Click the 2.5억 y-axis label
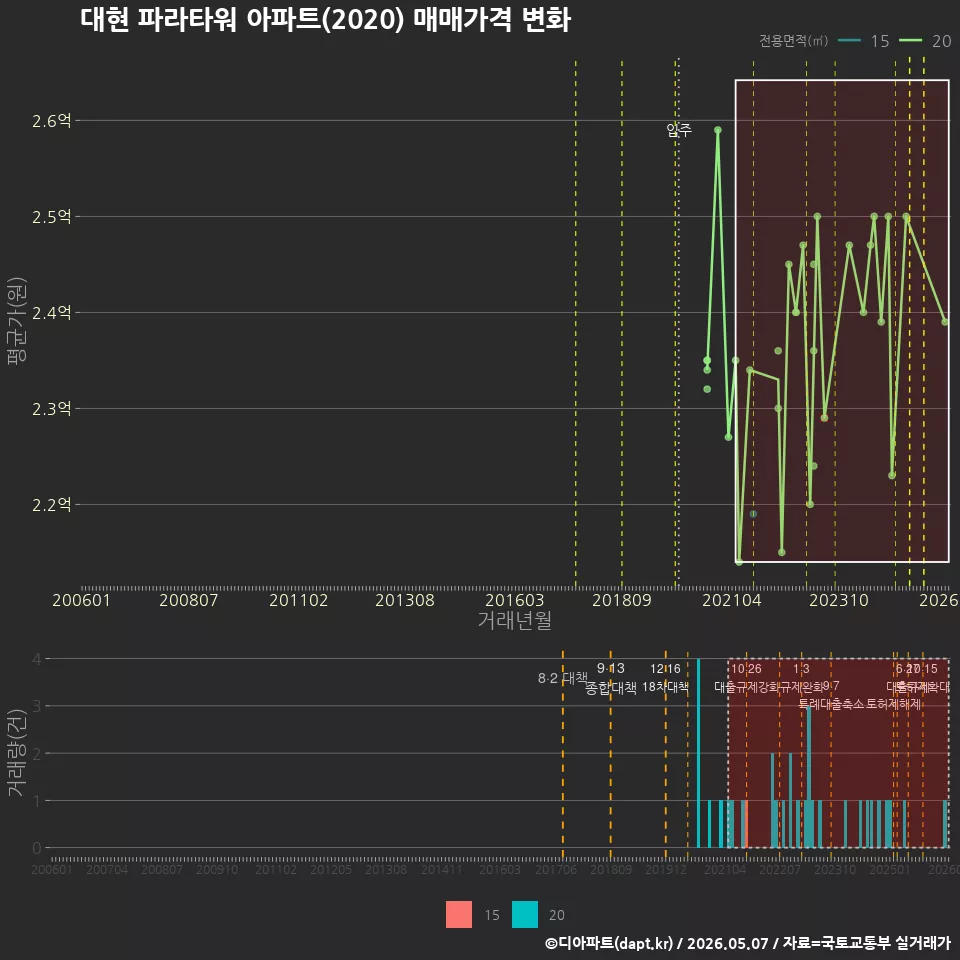Image resolution: width=960 pixels, height=960 pixels. [x=52, y=217]
